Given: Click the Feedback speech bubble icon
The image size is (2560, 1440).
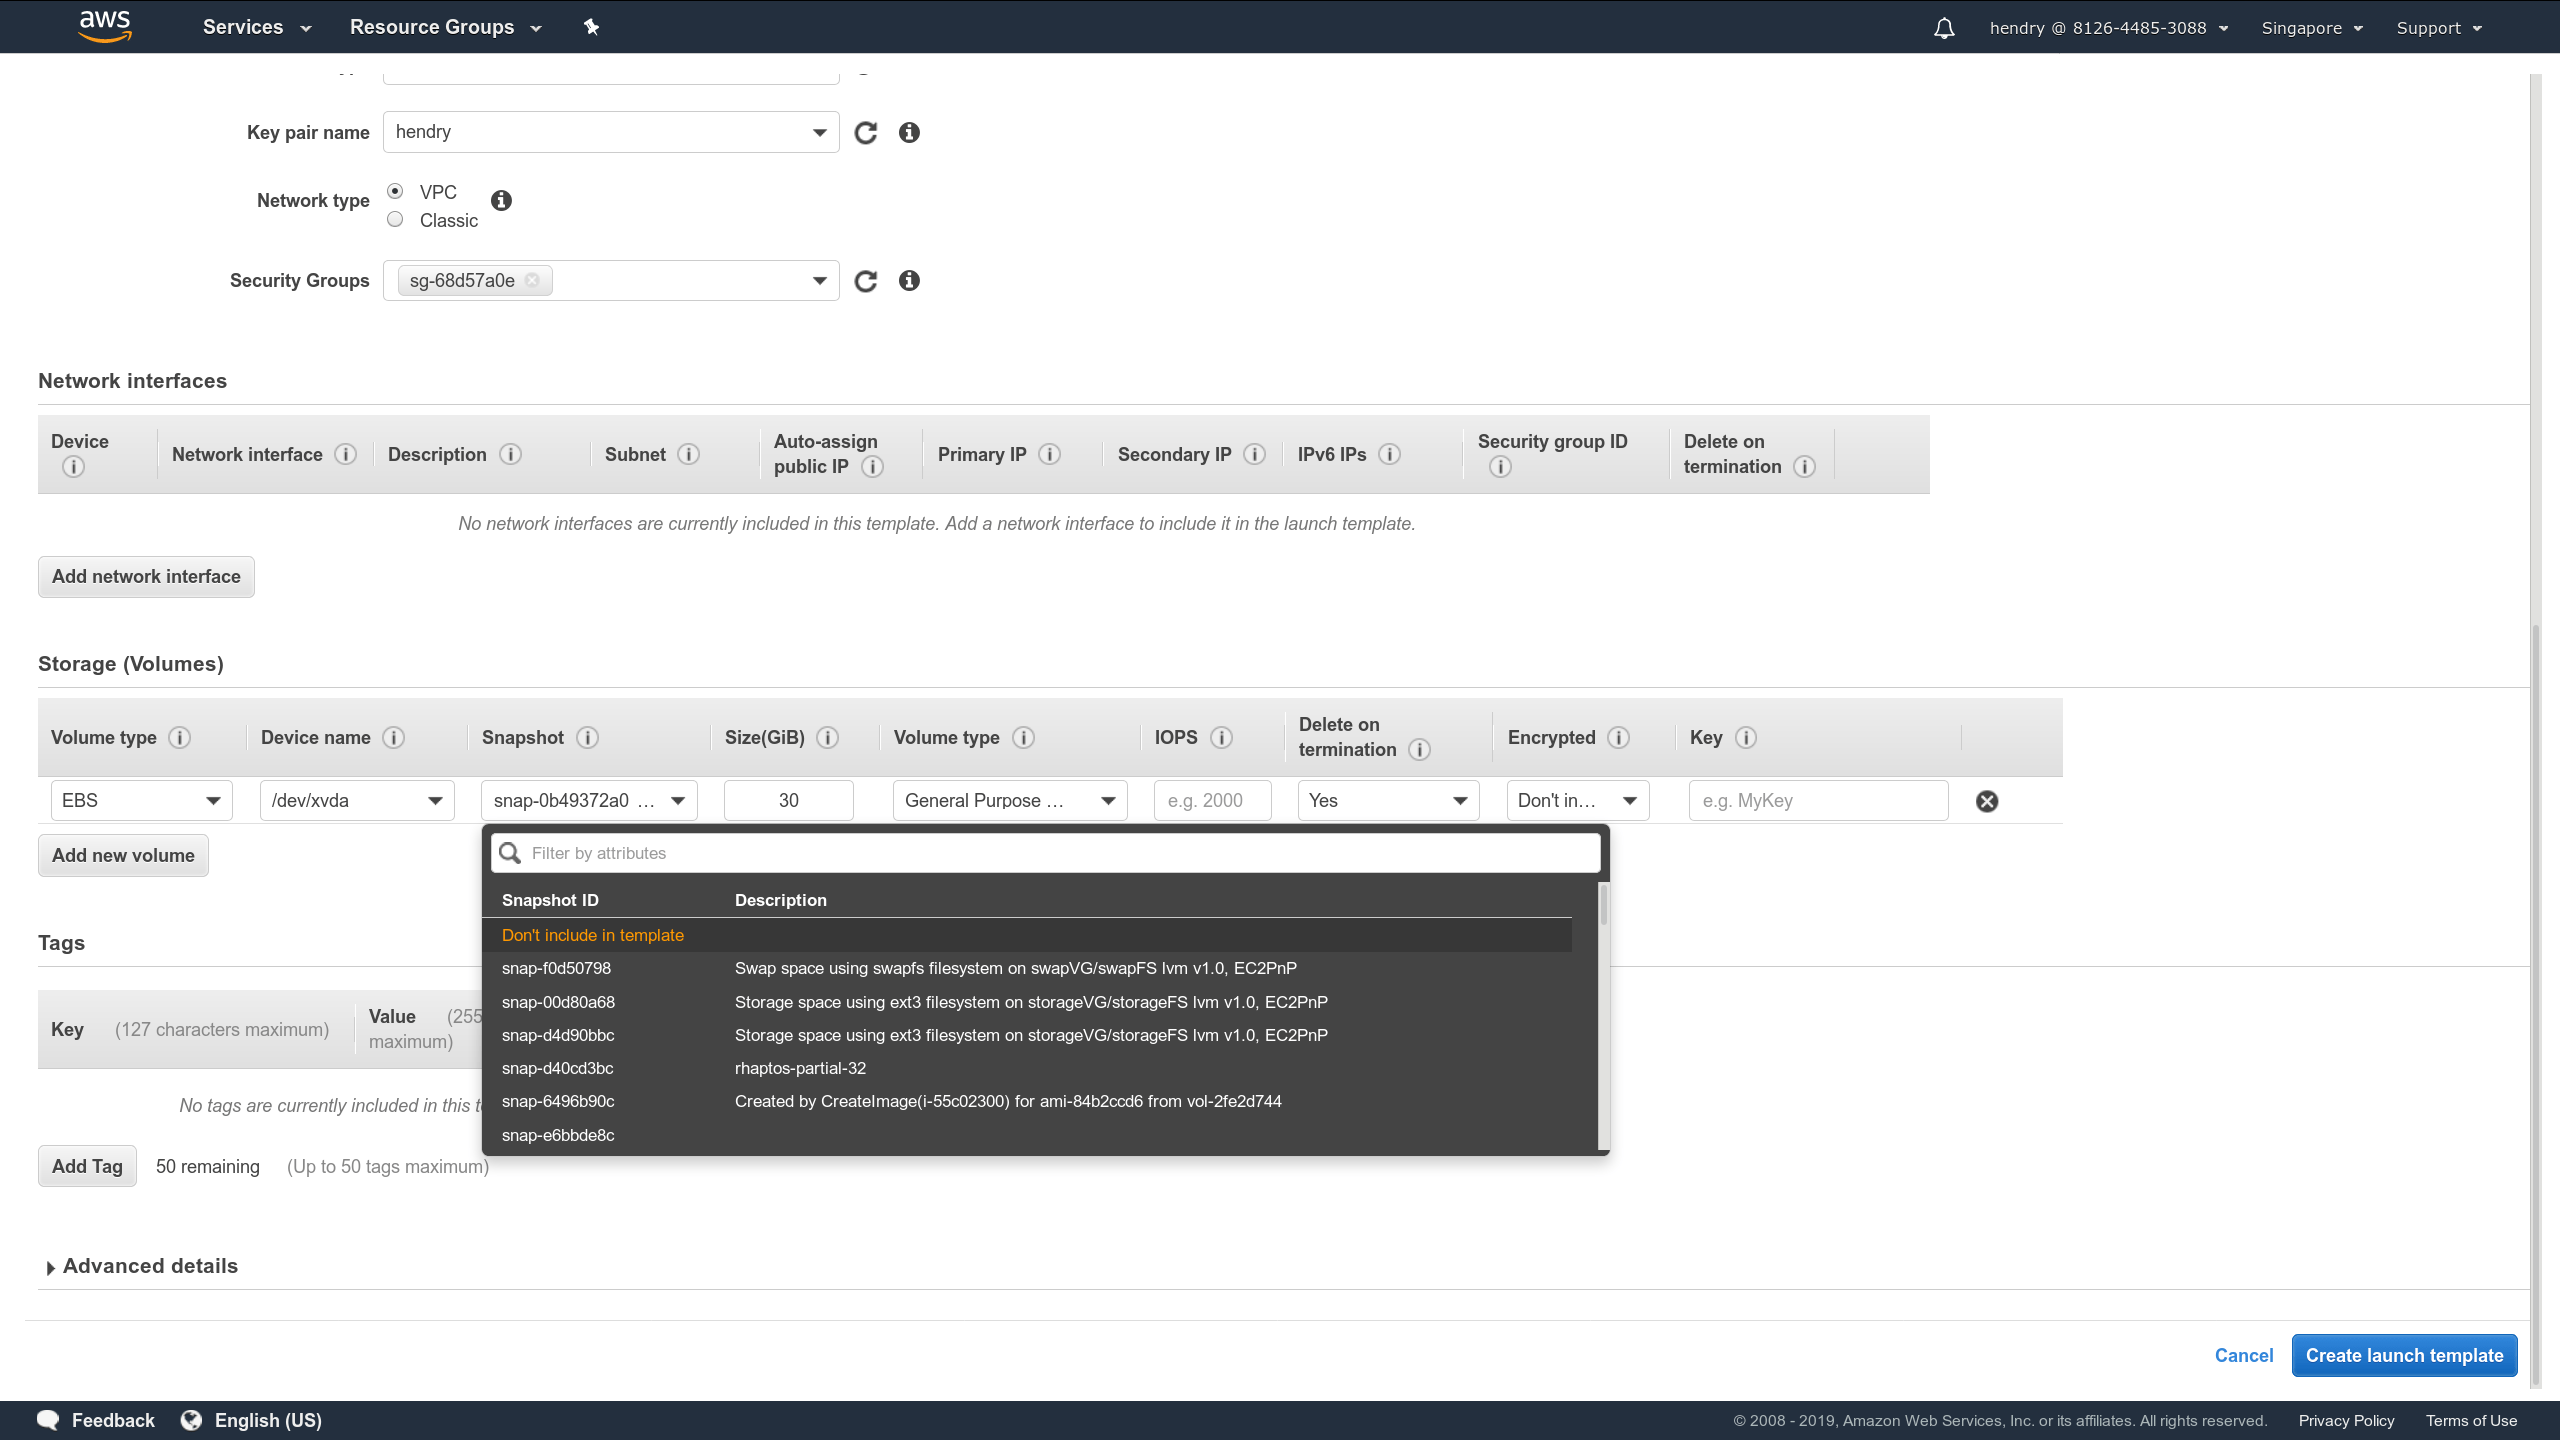Looking at the screenshot, I should click(x=48, y=1419).
